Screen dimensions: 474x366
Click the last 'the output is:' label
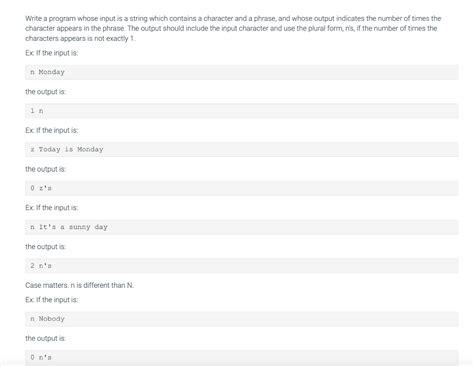[x=45, y=338]
